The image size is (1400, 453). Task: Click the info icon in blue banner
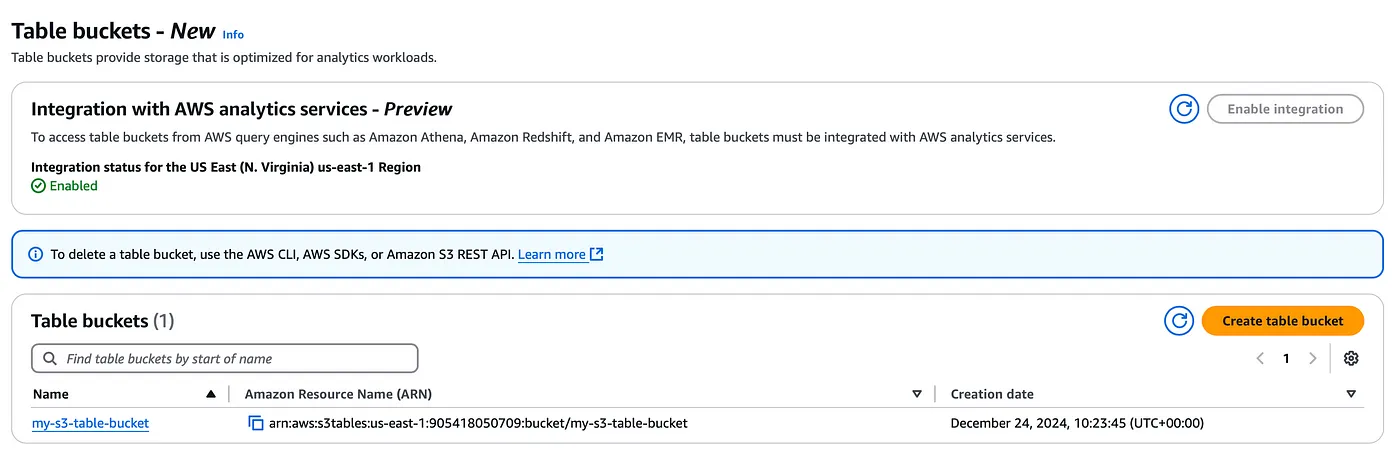coord(36,254)
